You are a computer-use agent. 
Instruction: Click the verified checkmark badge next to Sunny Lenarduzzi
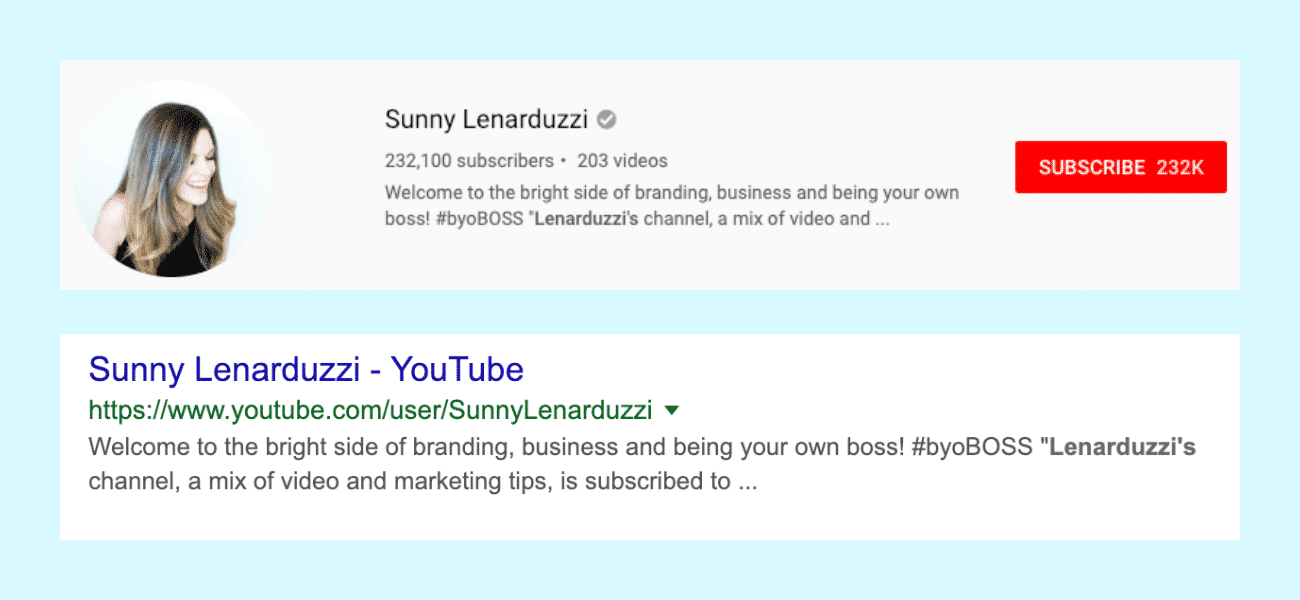606,118
